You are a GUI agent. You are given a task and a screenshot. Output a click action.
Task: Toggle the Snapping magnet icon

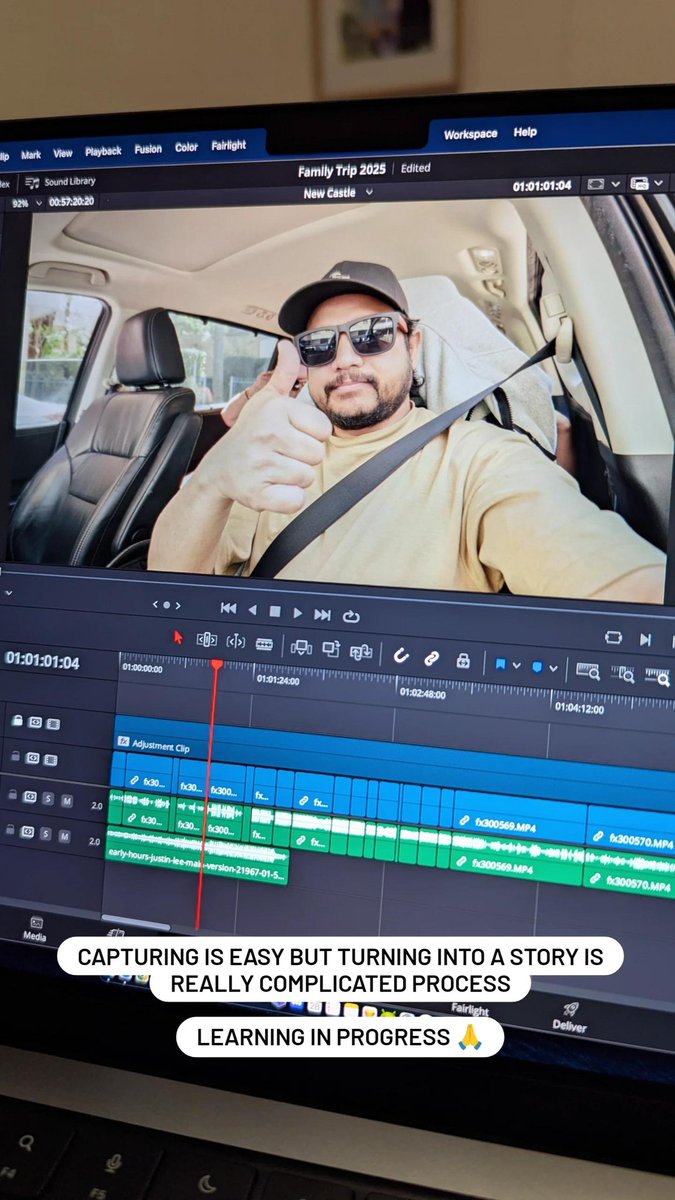click(401, 656)
